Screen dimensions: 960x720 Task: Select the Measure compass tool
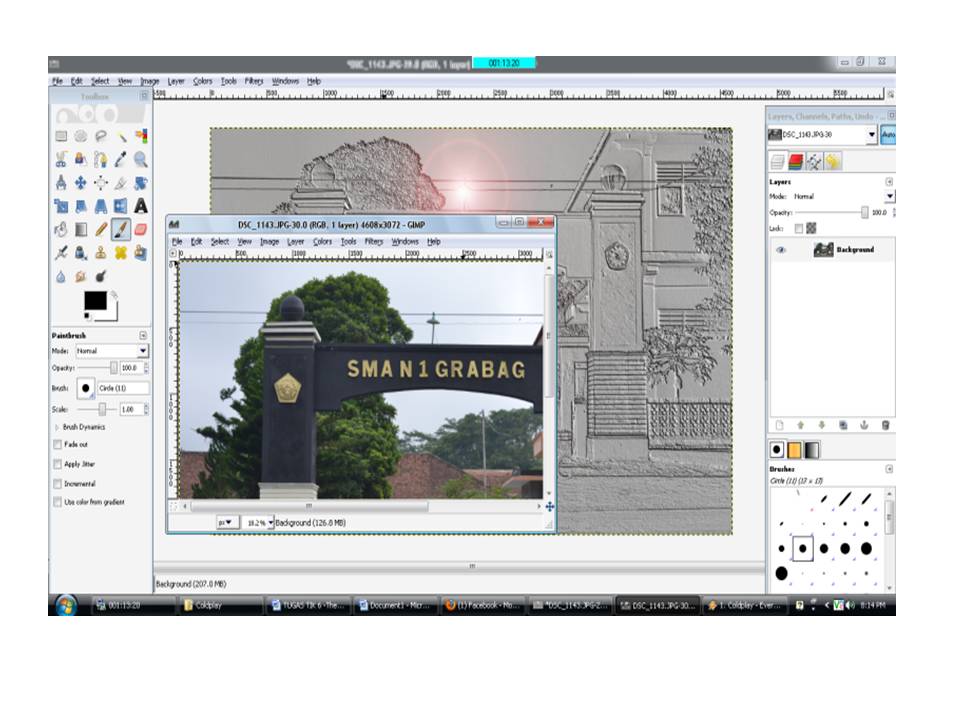click(61, 182)
